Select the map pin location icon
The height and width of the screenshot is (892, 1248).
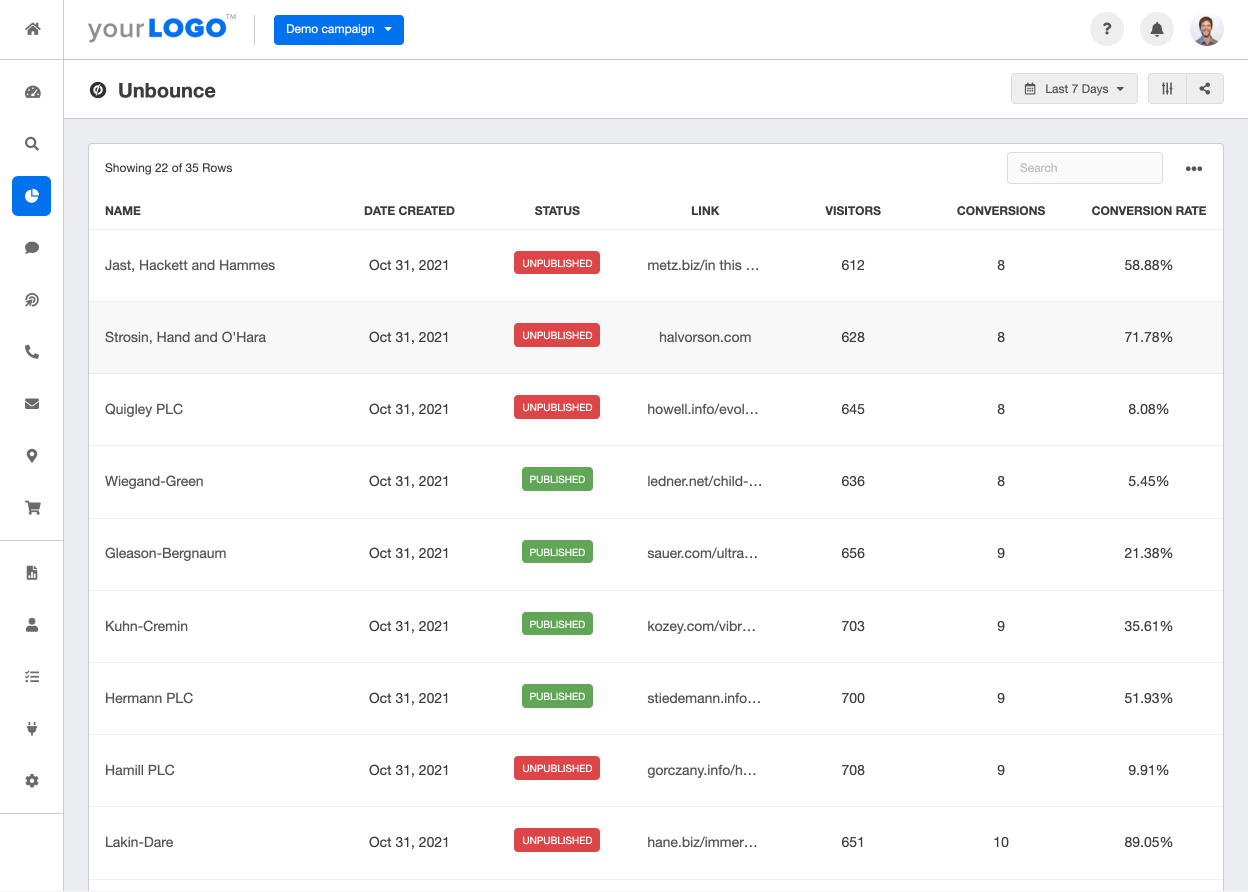point(32,456)
